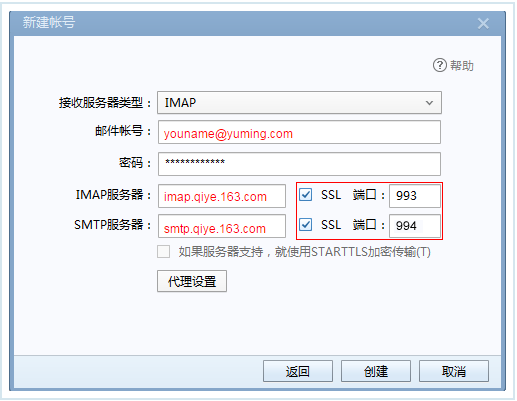Click the 新建帐号 title bar
Viewport: 517px width, 401px height.
point(257,23)
